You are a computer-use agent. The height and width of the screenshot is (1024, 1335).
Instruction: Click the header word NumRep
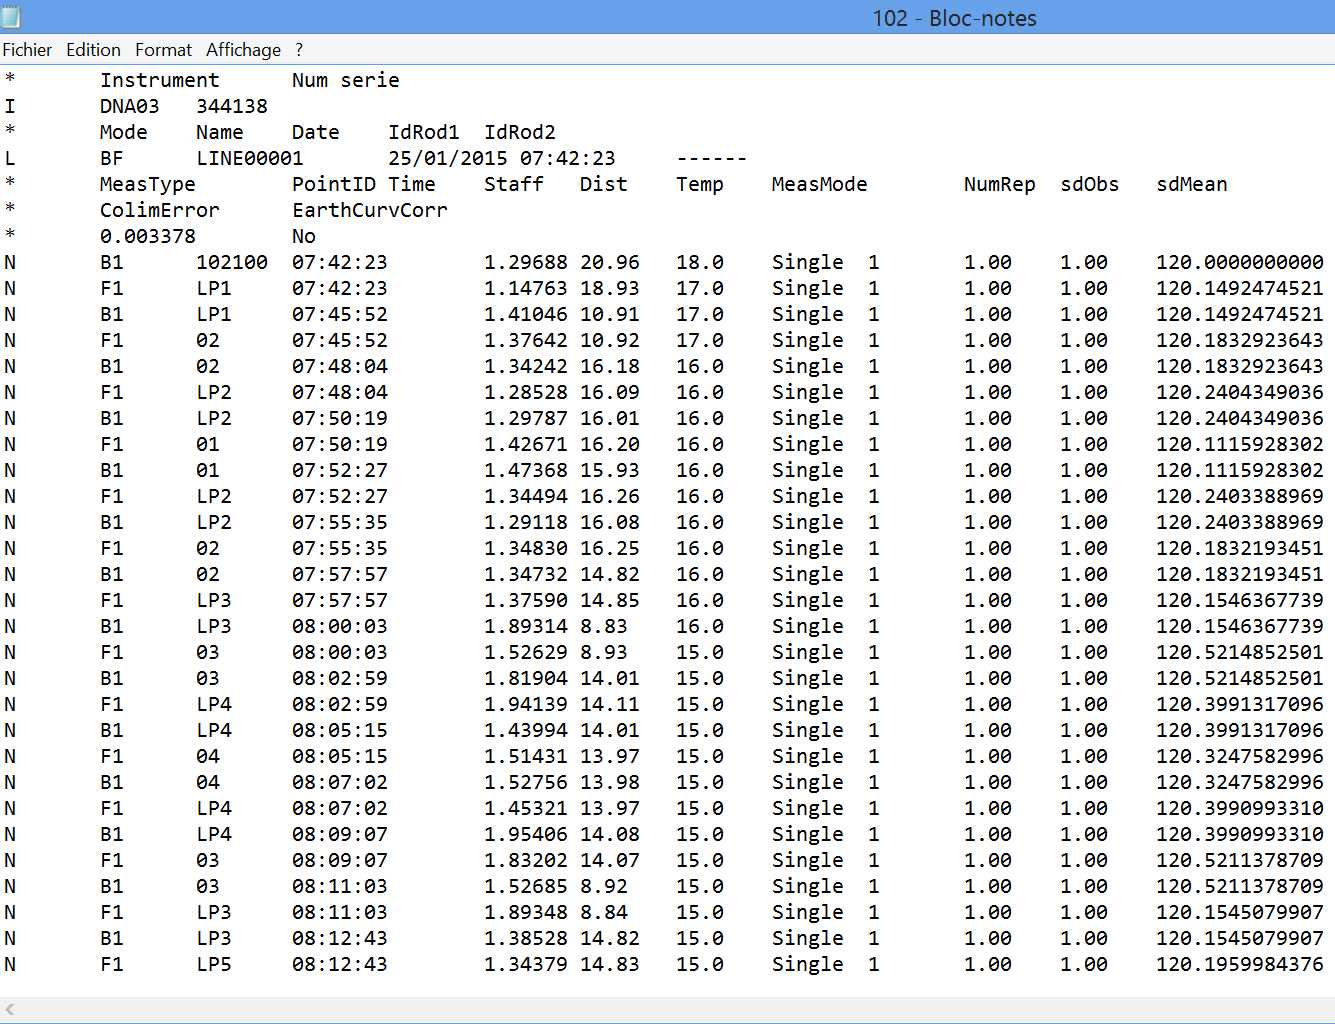1000,184
